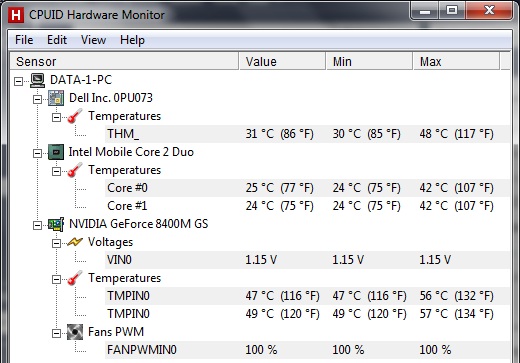This screenshot has width=520, height=363.
Task: Collapse the Voltages node
Action: tap(56, 243)
